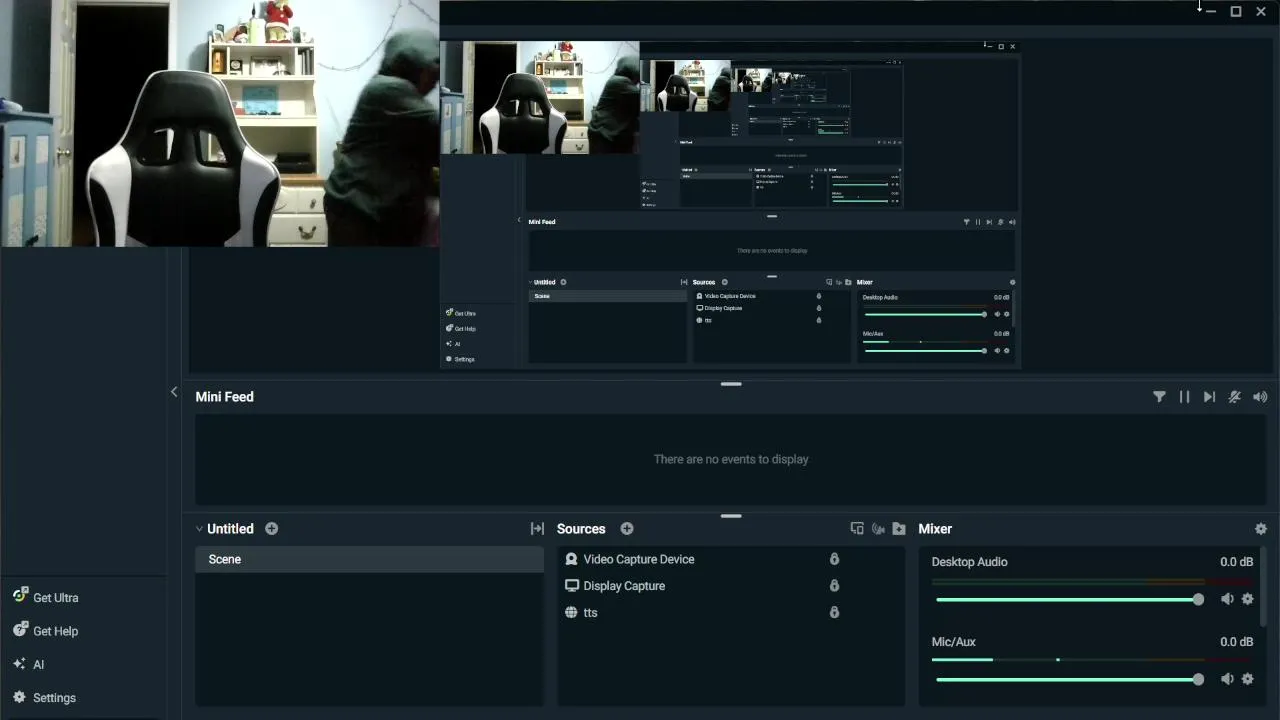The width and height of the screenshot is (1280, 720).
Task: Skip the current alert in Mini Feed
Action: [x=1209, y=397]
